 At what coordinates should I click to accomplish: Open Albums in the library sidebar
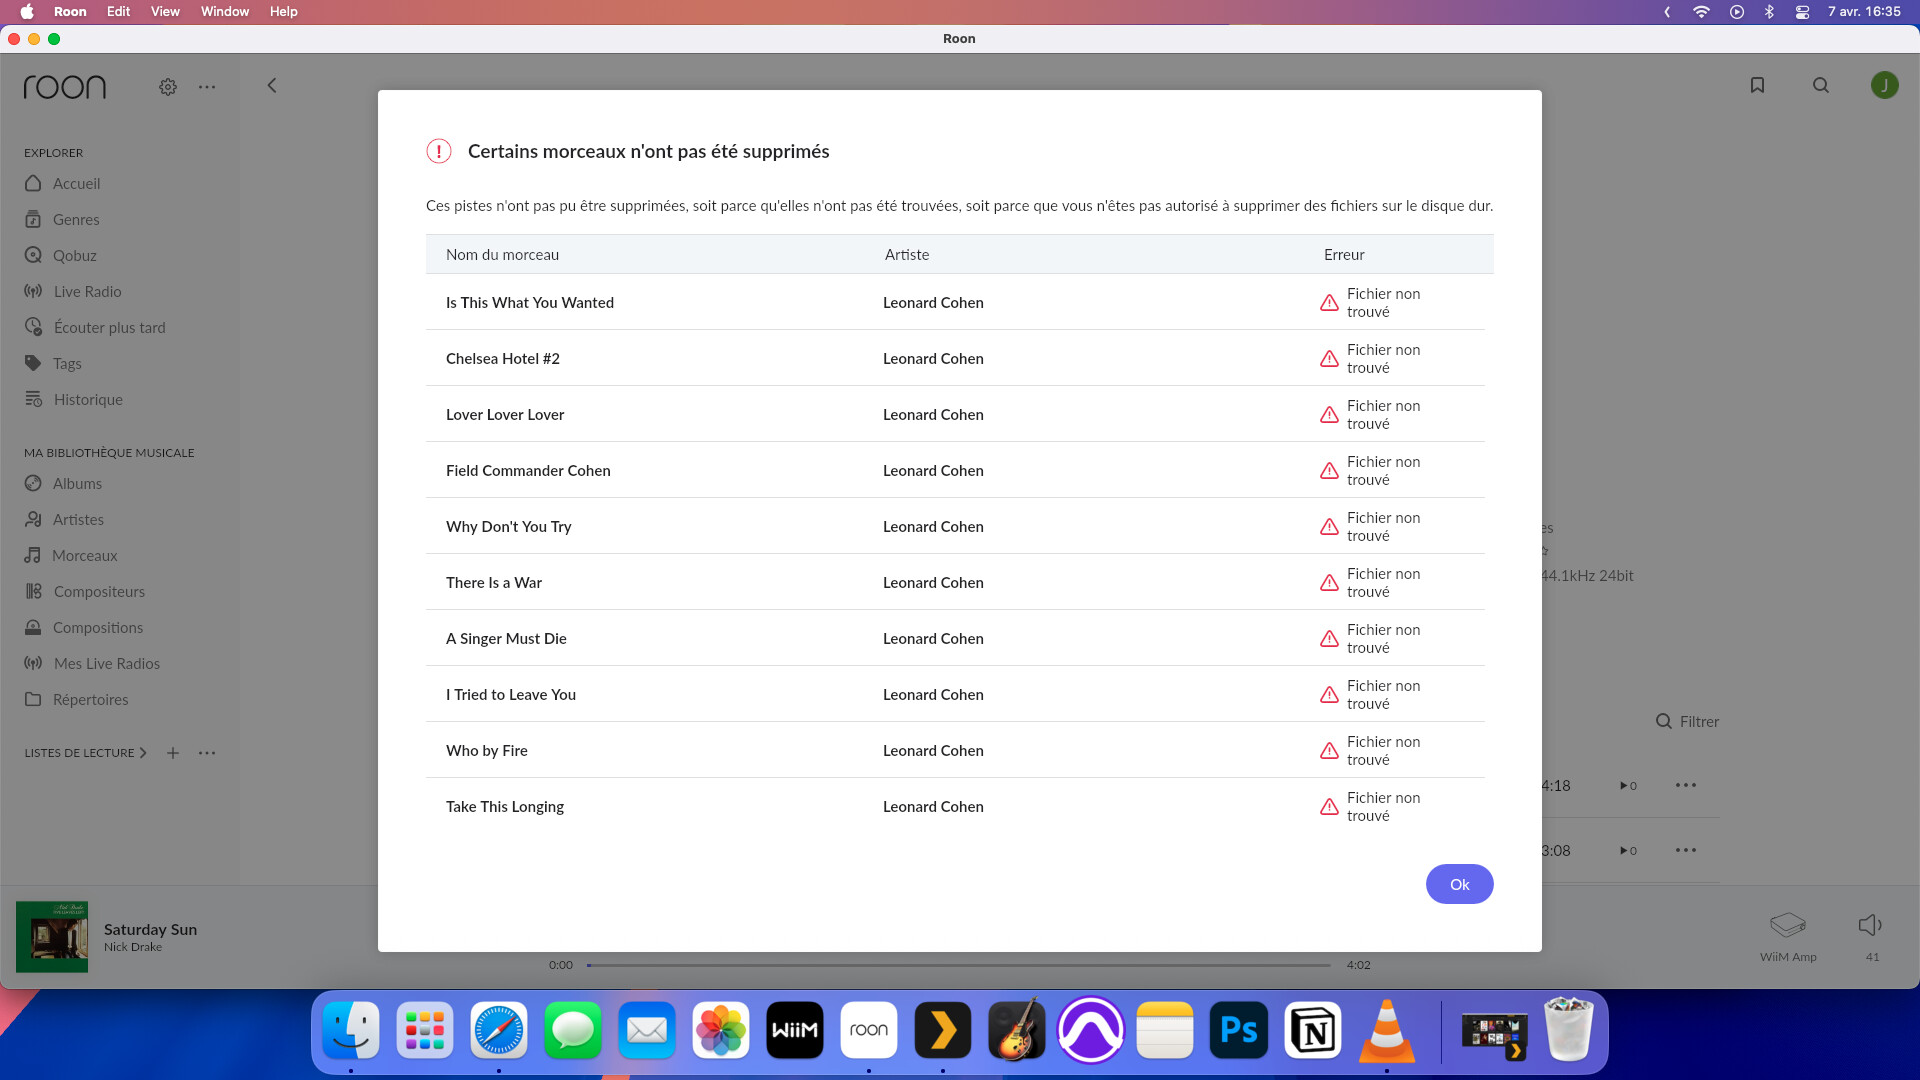pos(63,484)
